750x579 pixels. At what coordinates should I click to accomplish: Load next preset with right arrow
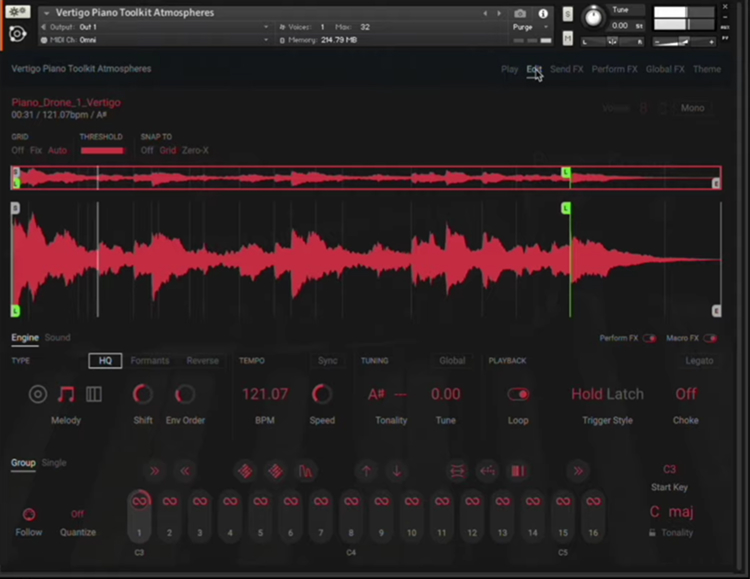(x=499, y=13)
